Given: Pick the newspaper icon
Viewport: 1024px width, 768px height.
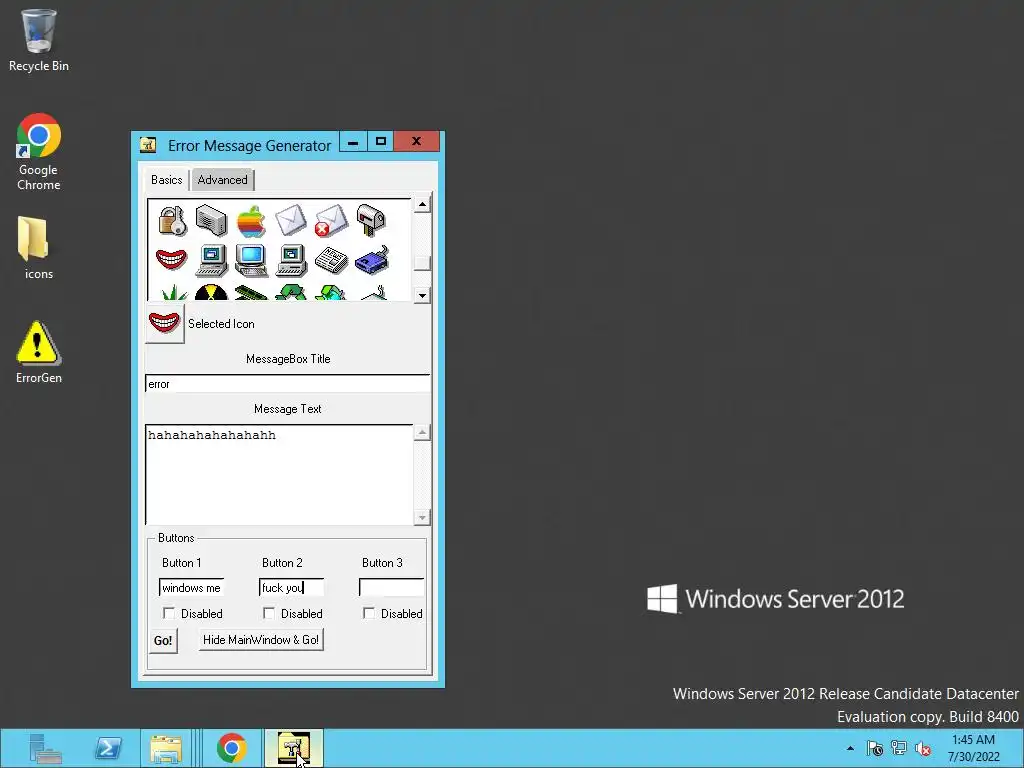Looking at the screenshot, I should point(331,261).
